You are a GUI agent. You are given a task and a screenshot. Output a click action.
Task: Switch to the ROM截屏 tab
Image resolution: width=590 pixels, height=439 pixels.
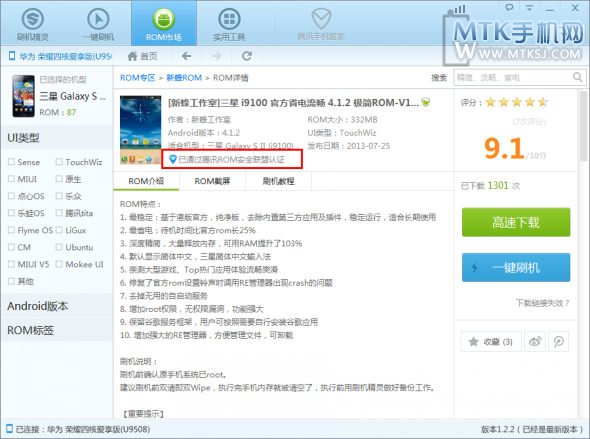click(x=212, y=181)
